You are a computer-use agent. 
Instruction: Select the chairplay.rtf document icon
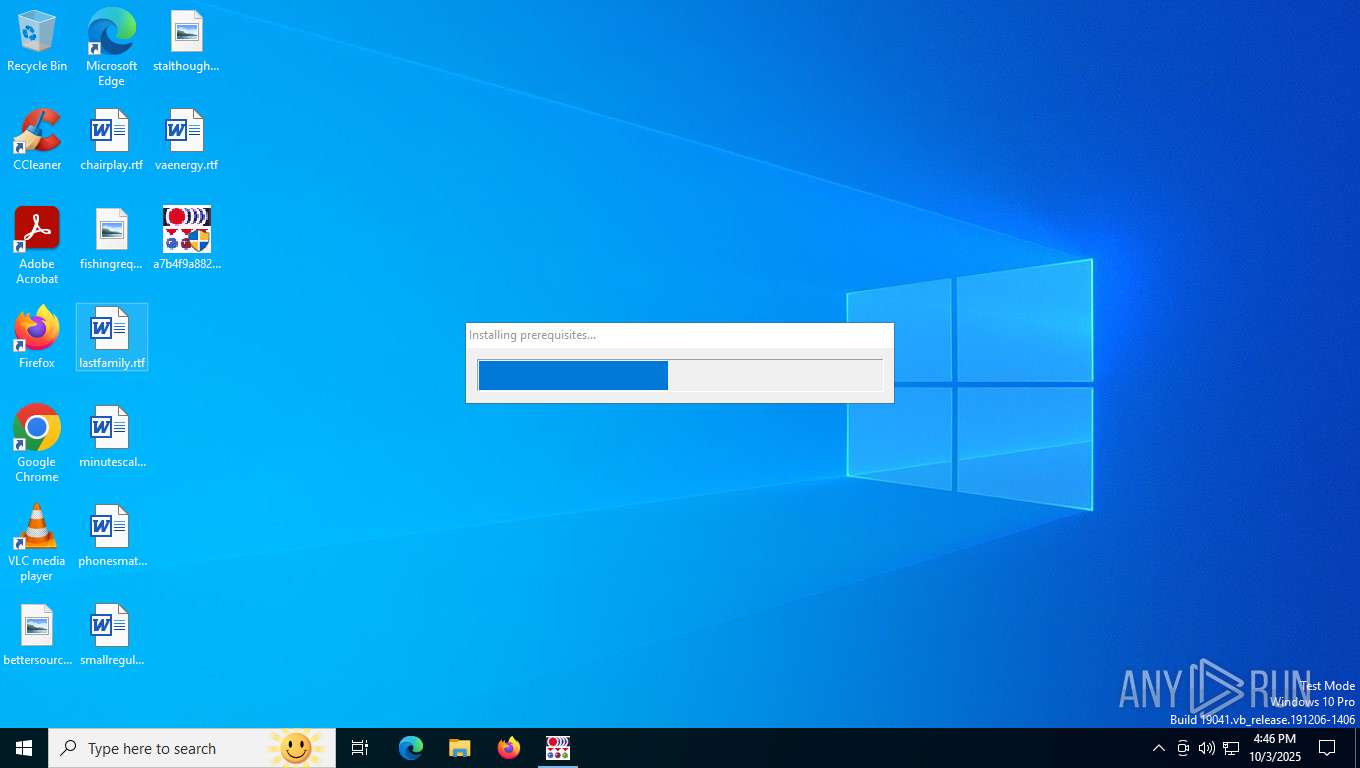pos(111,141)
